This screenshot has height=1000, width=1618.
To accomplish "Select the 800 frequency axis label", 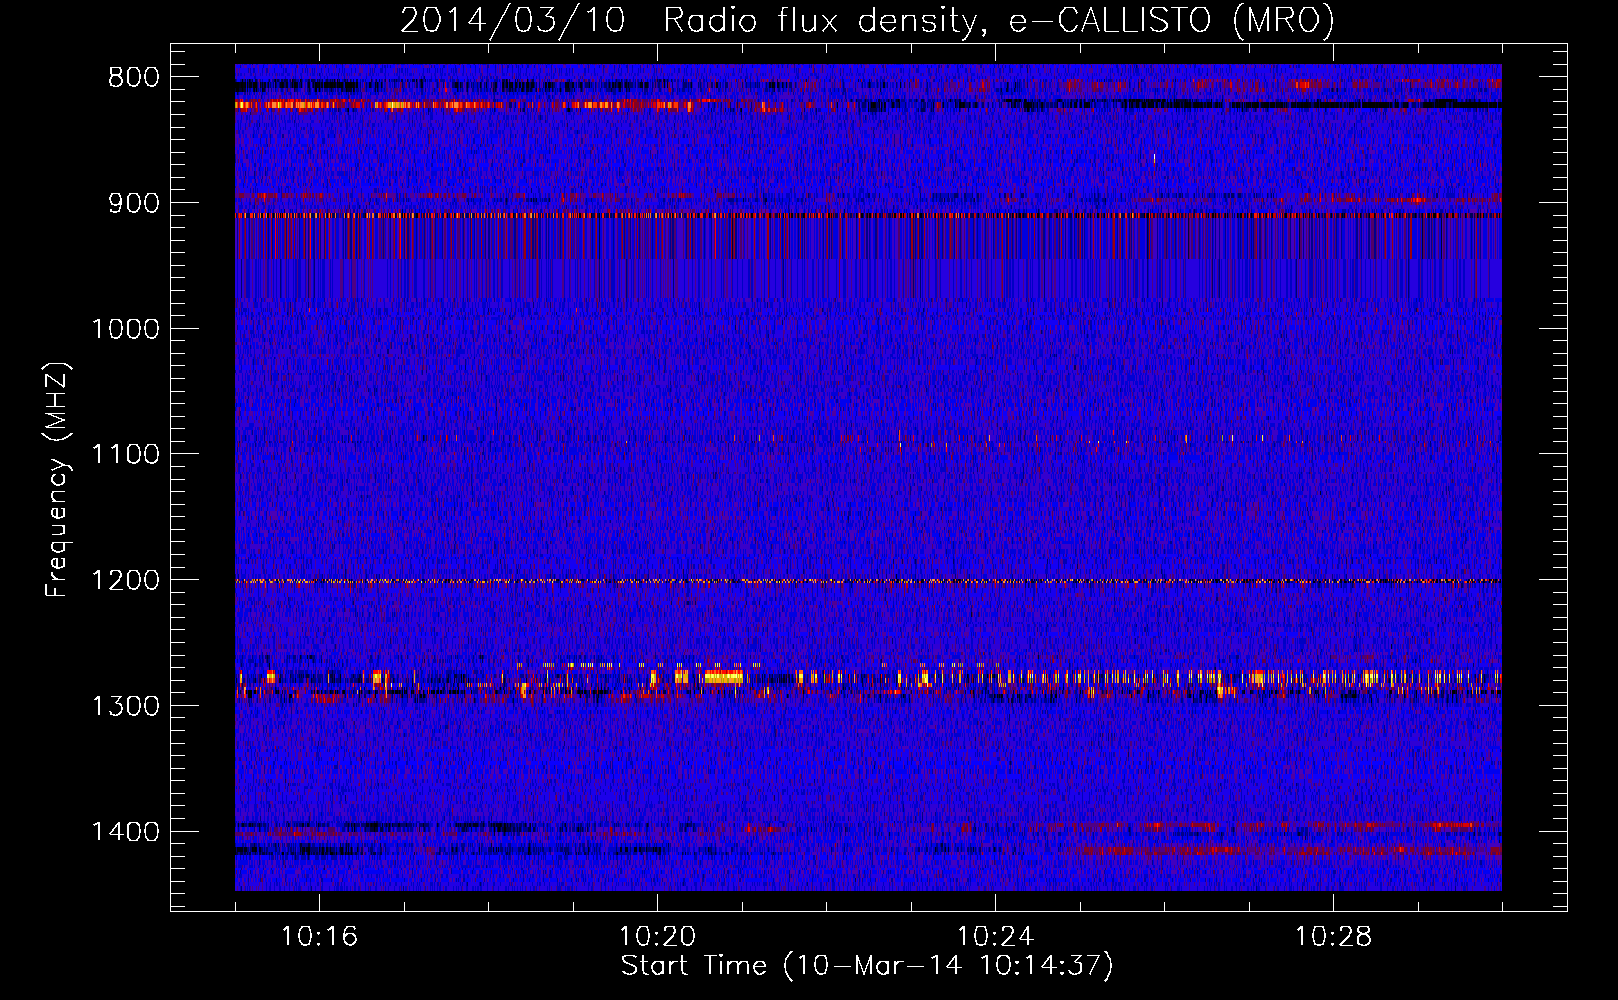I will point(133,78).
